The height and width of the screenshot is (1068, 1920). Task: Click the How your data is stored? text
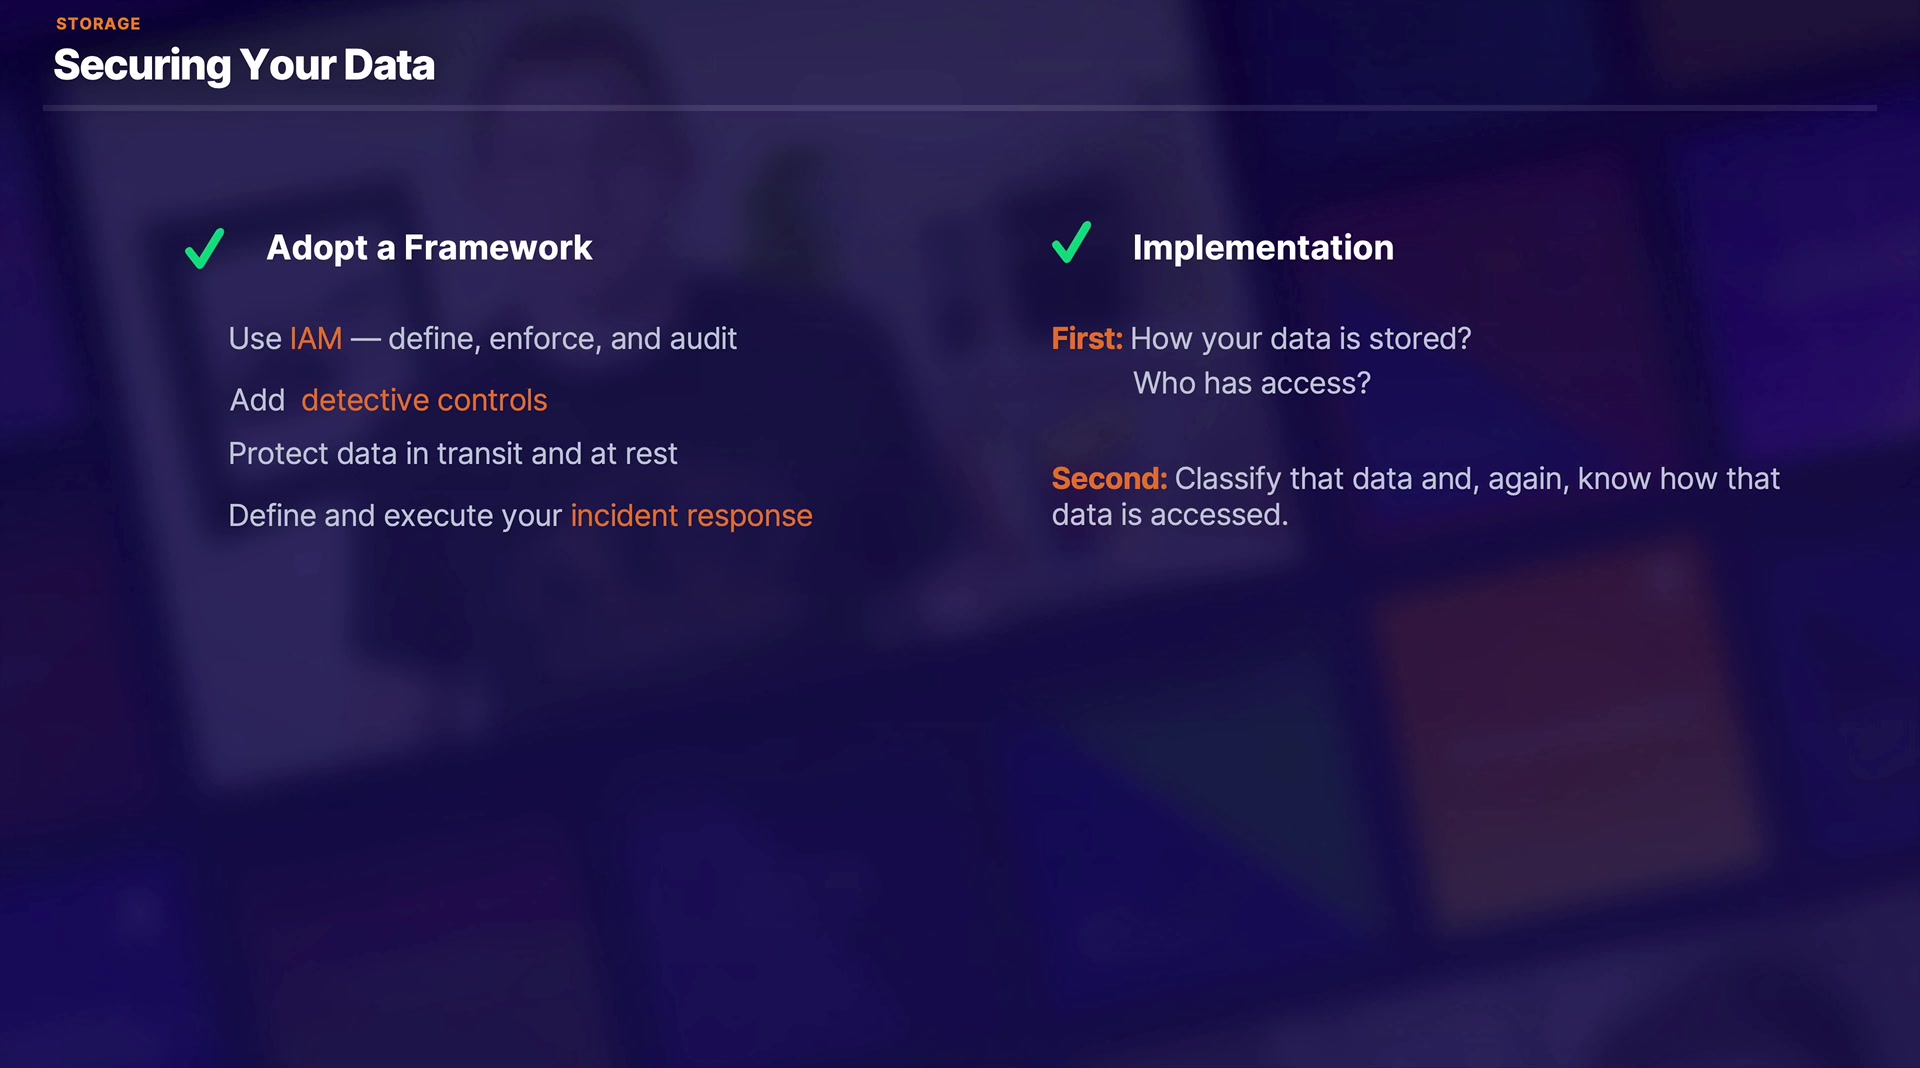1300,339
